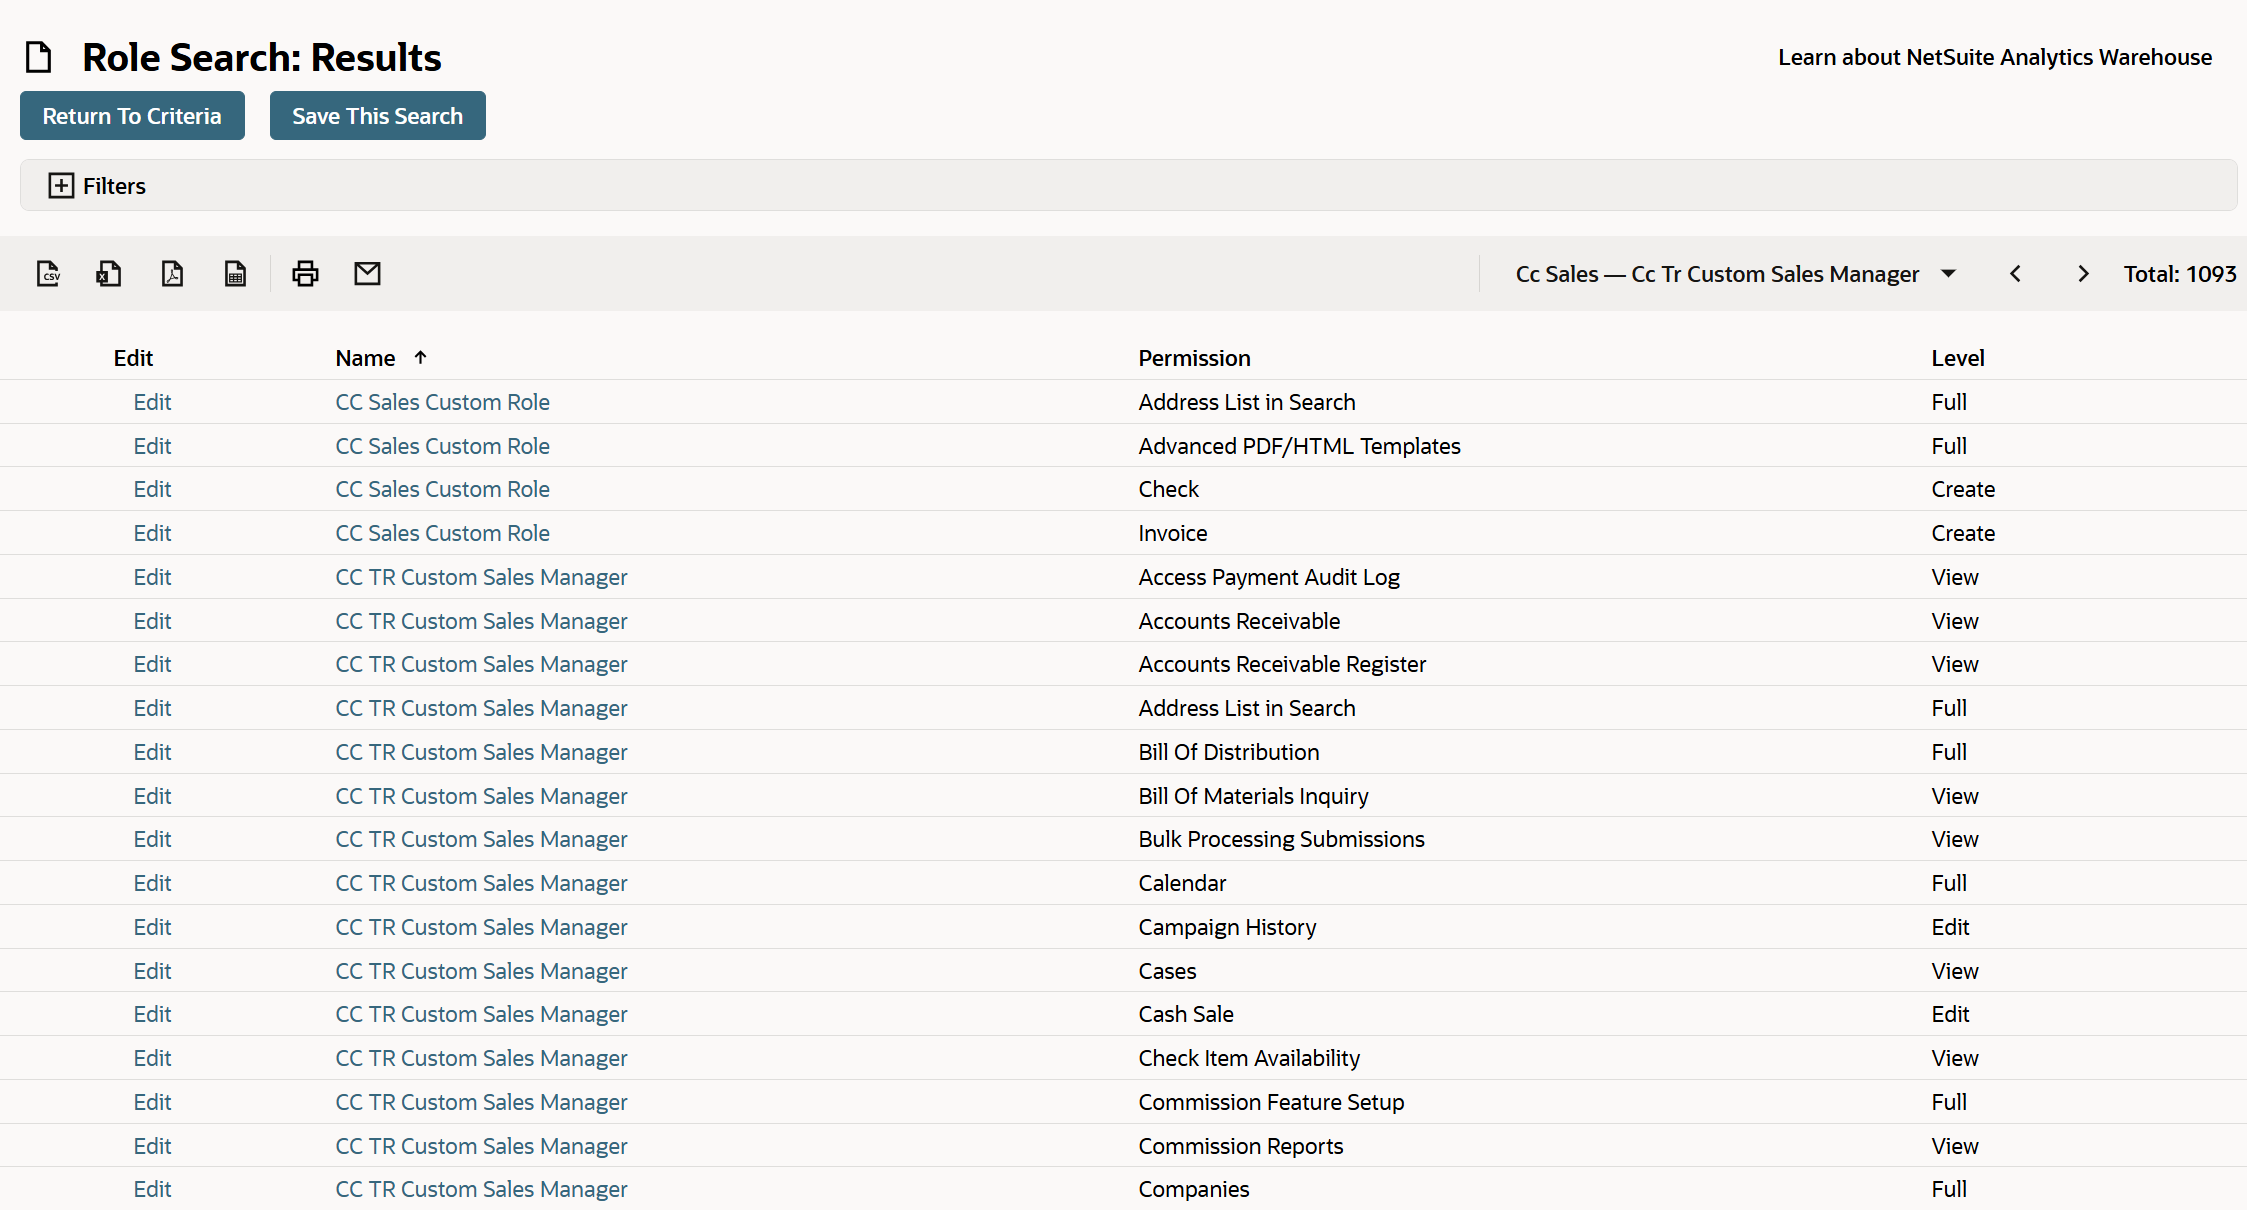Select CC Sales Custom Role link
Screen dimensions: 2247x1210
441,401
